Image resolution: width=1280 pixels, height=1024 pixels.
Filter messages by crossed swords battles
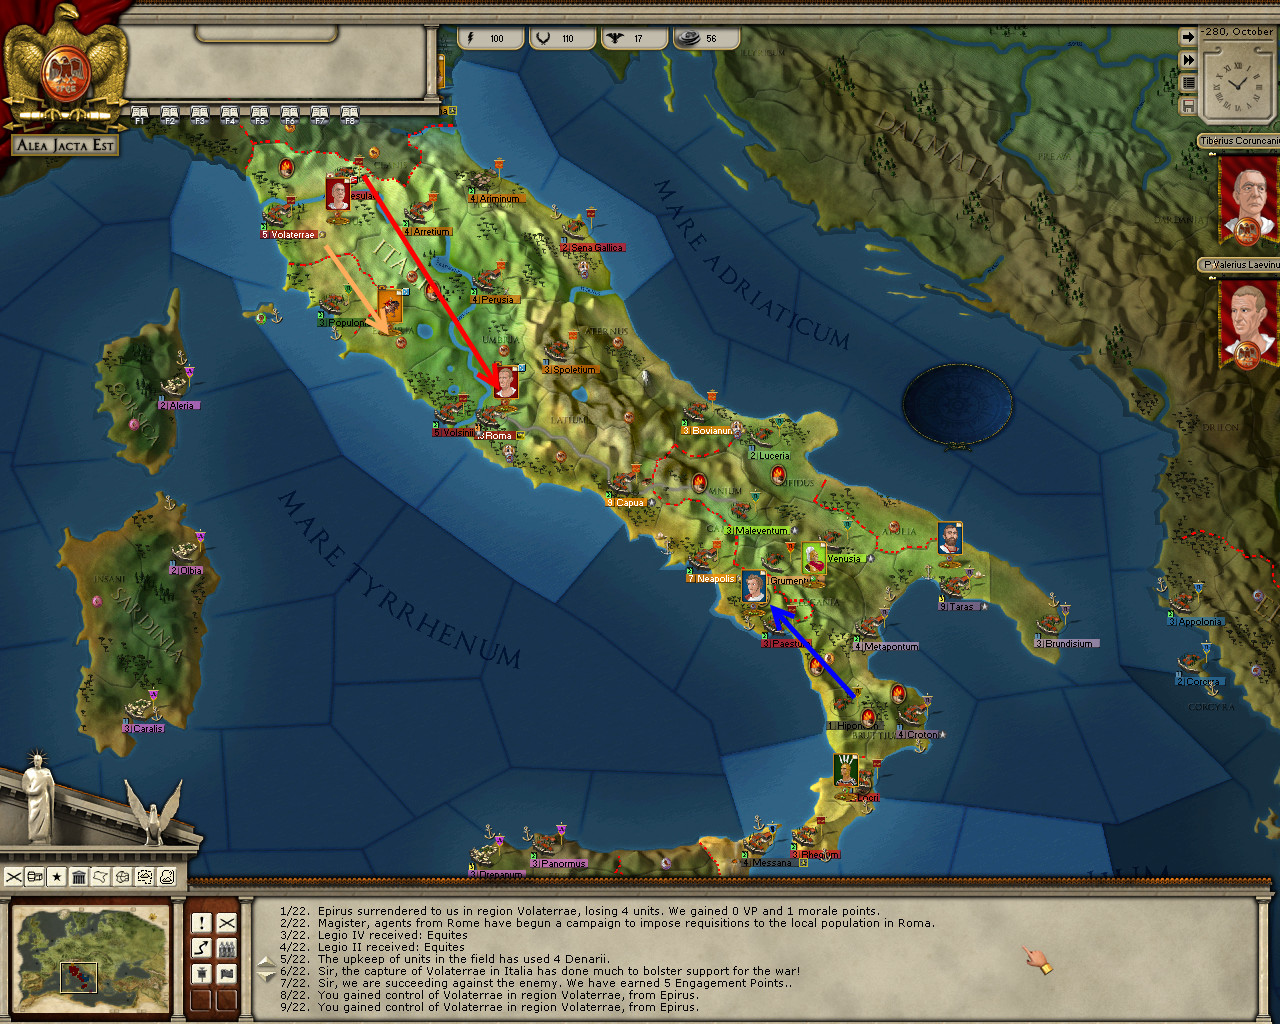[x=227, y=923]
